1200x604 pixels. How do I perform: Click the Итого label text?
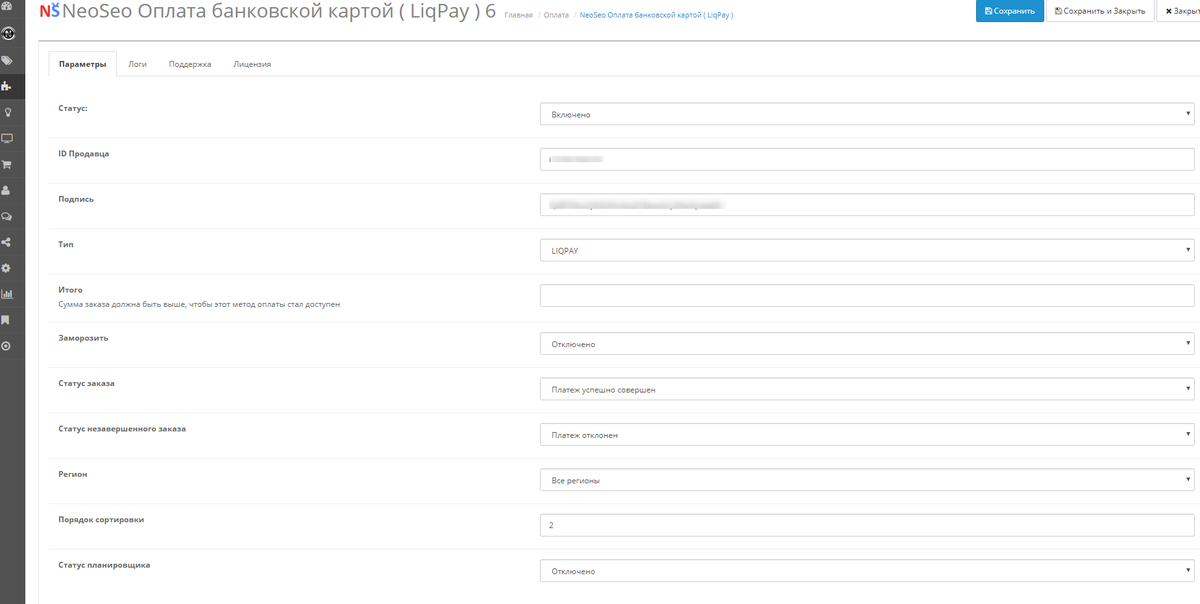pos(70,289)
